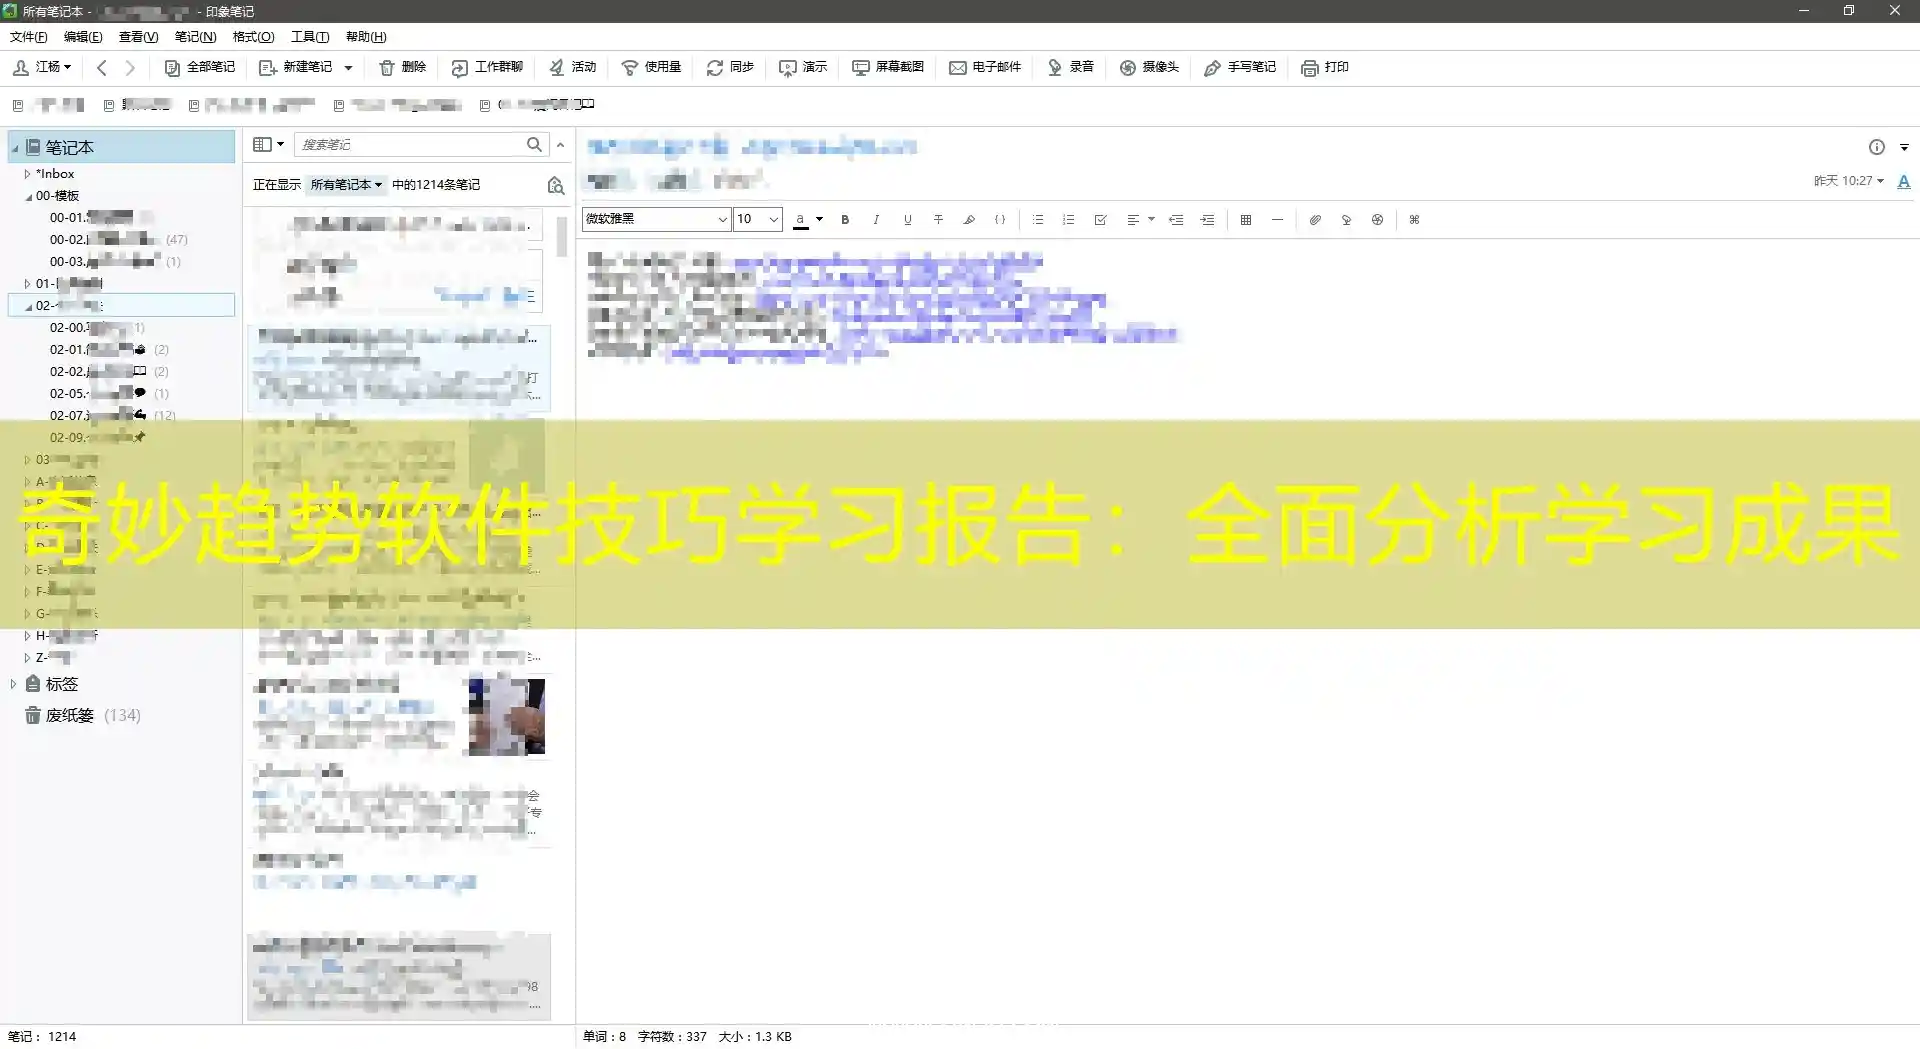Open 工作群聊 (Work Chat)
This screenshot has width=1920, height=1049.
tap(487, 67)
